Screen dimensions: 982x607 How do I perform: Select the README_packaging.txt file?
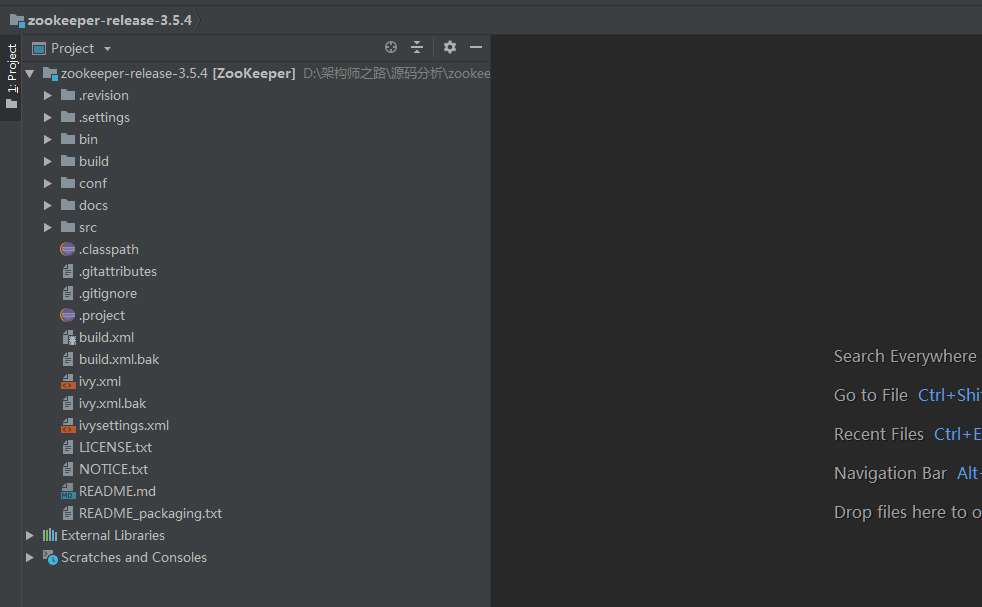tap(150, 513)
